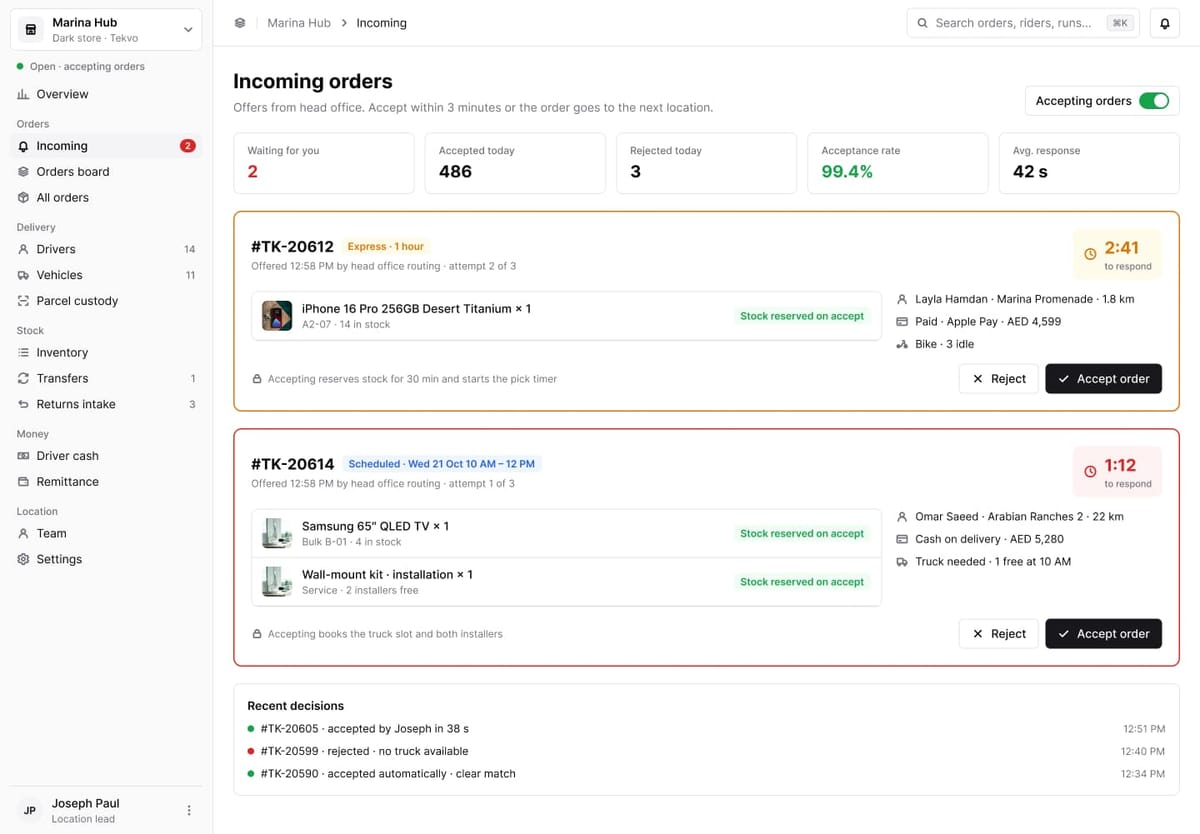The width and height of the screenshot is (1200, 834).
Task: Go to Orders board
Action: point(106,172)
